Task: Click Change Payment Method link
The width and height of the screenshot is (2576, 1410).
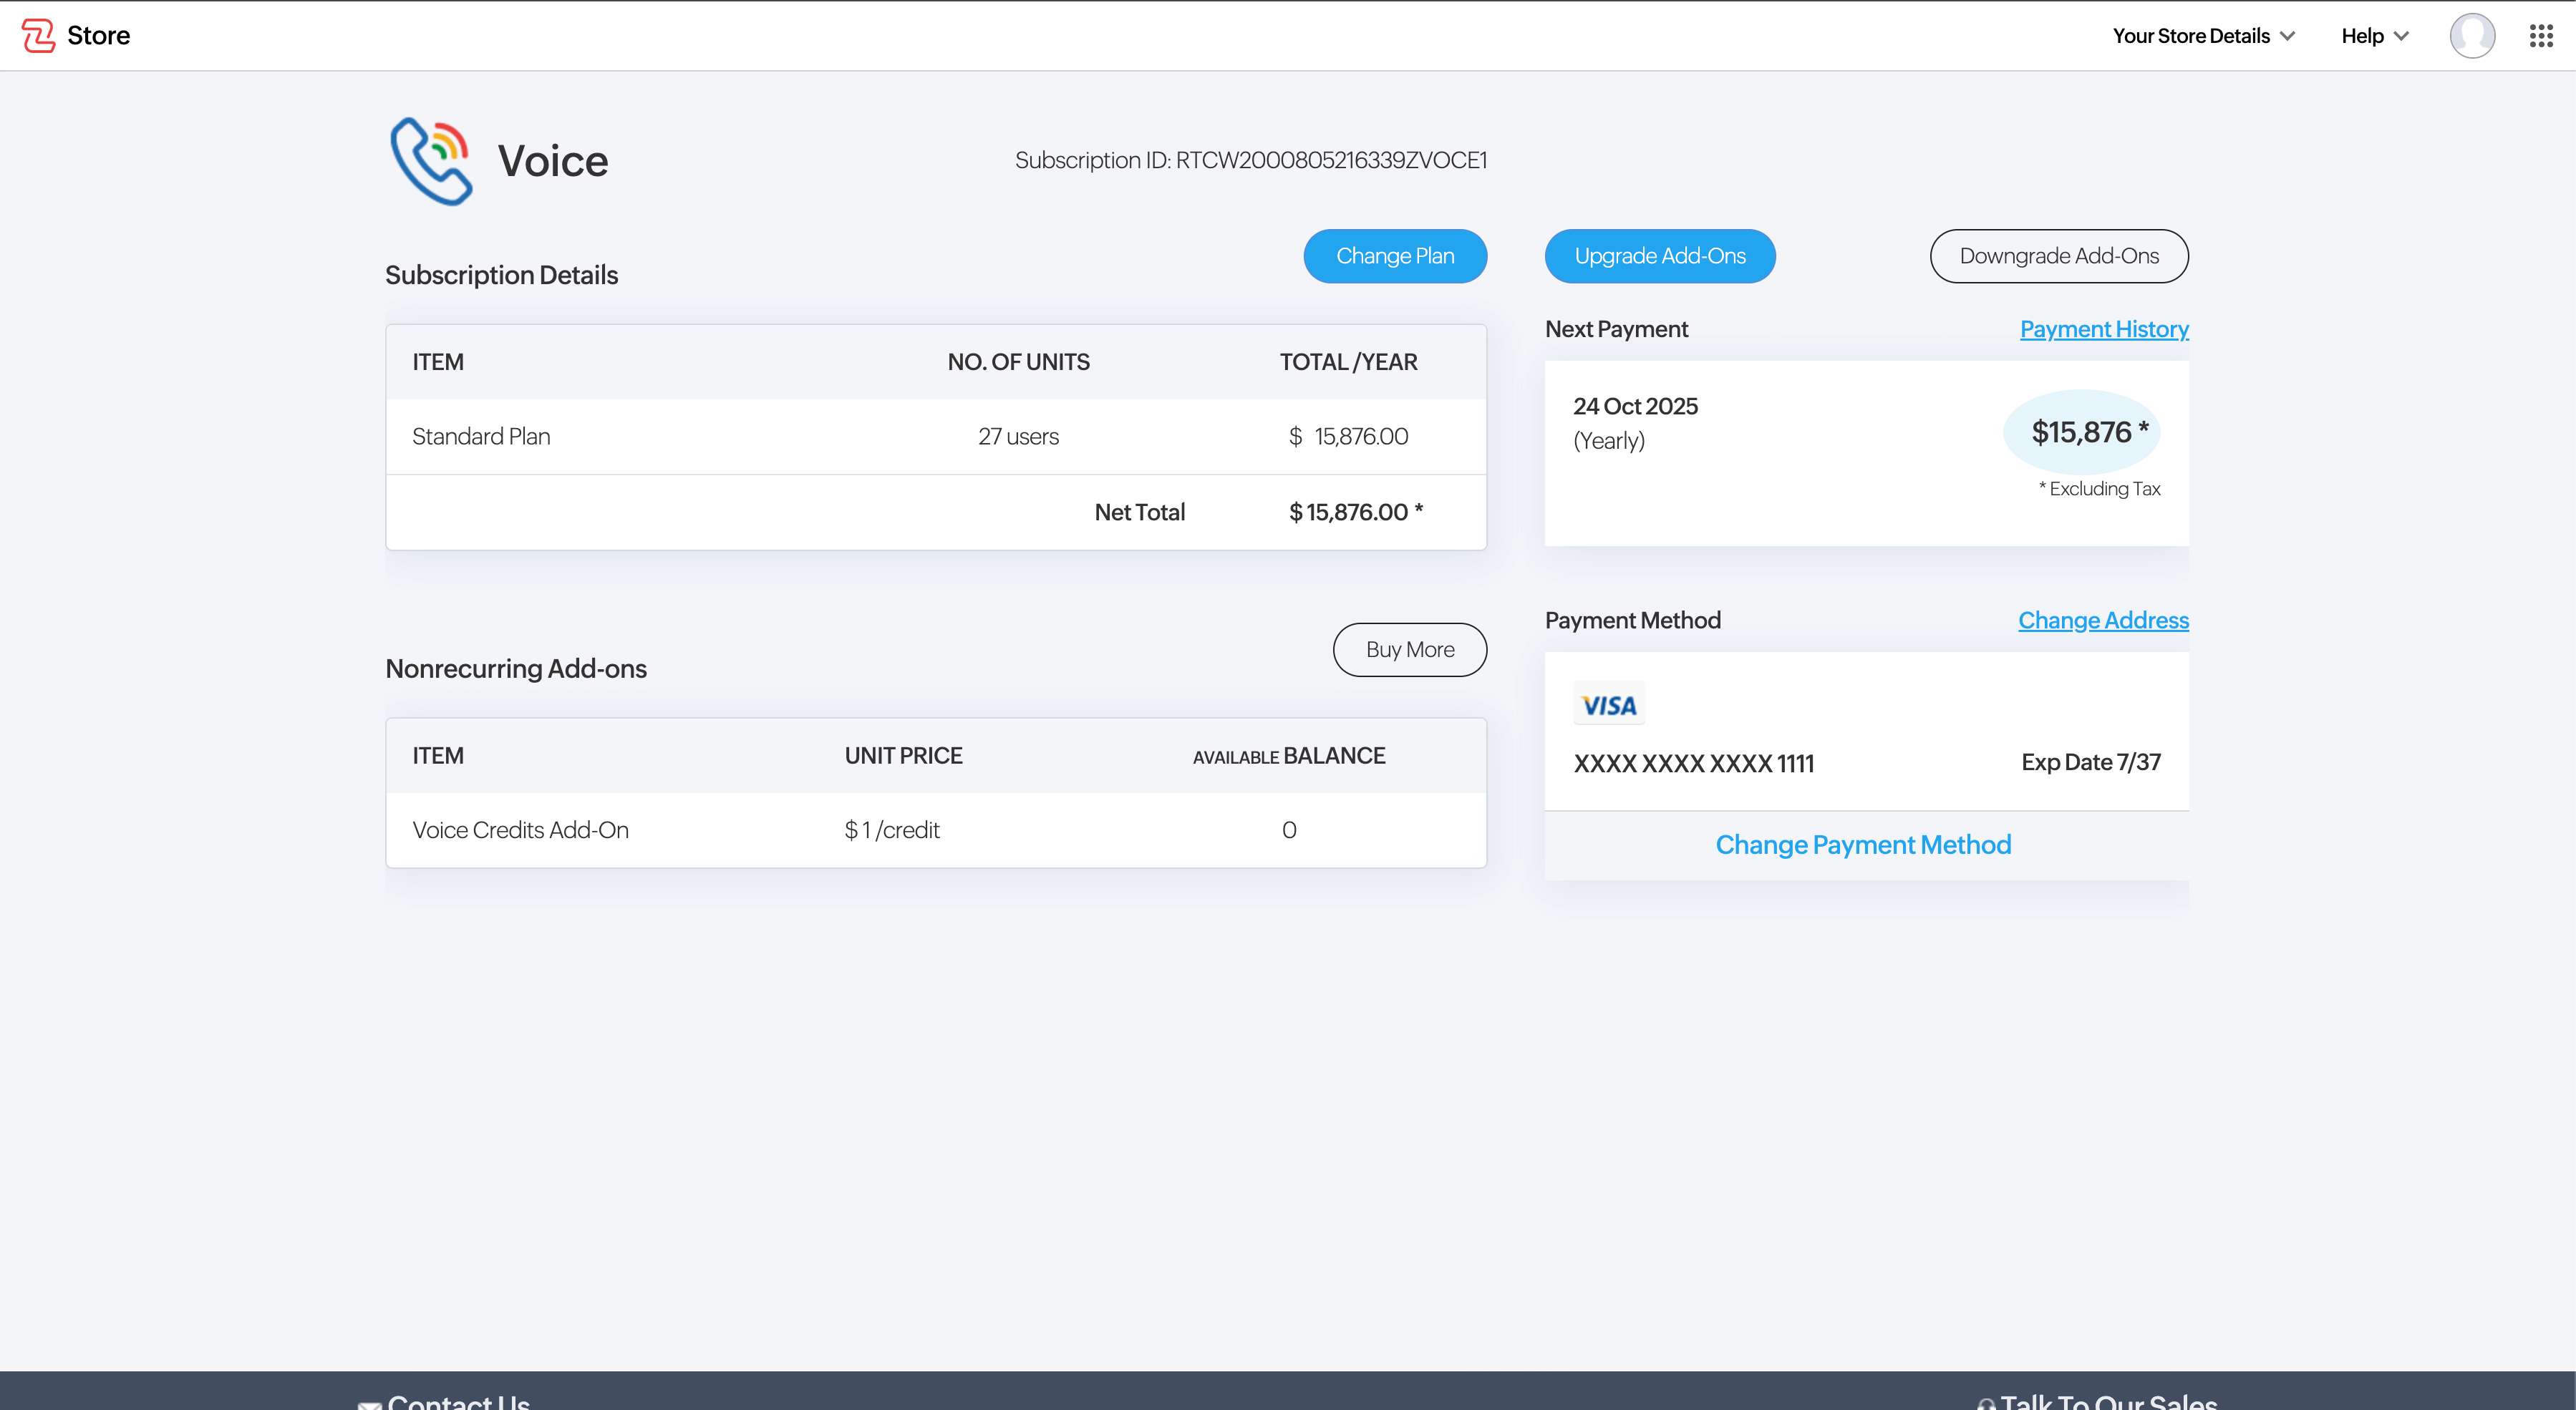Action: point(1863,845)
